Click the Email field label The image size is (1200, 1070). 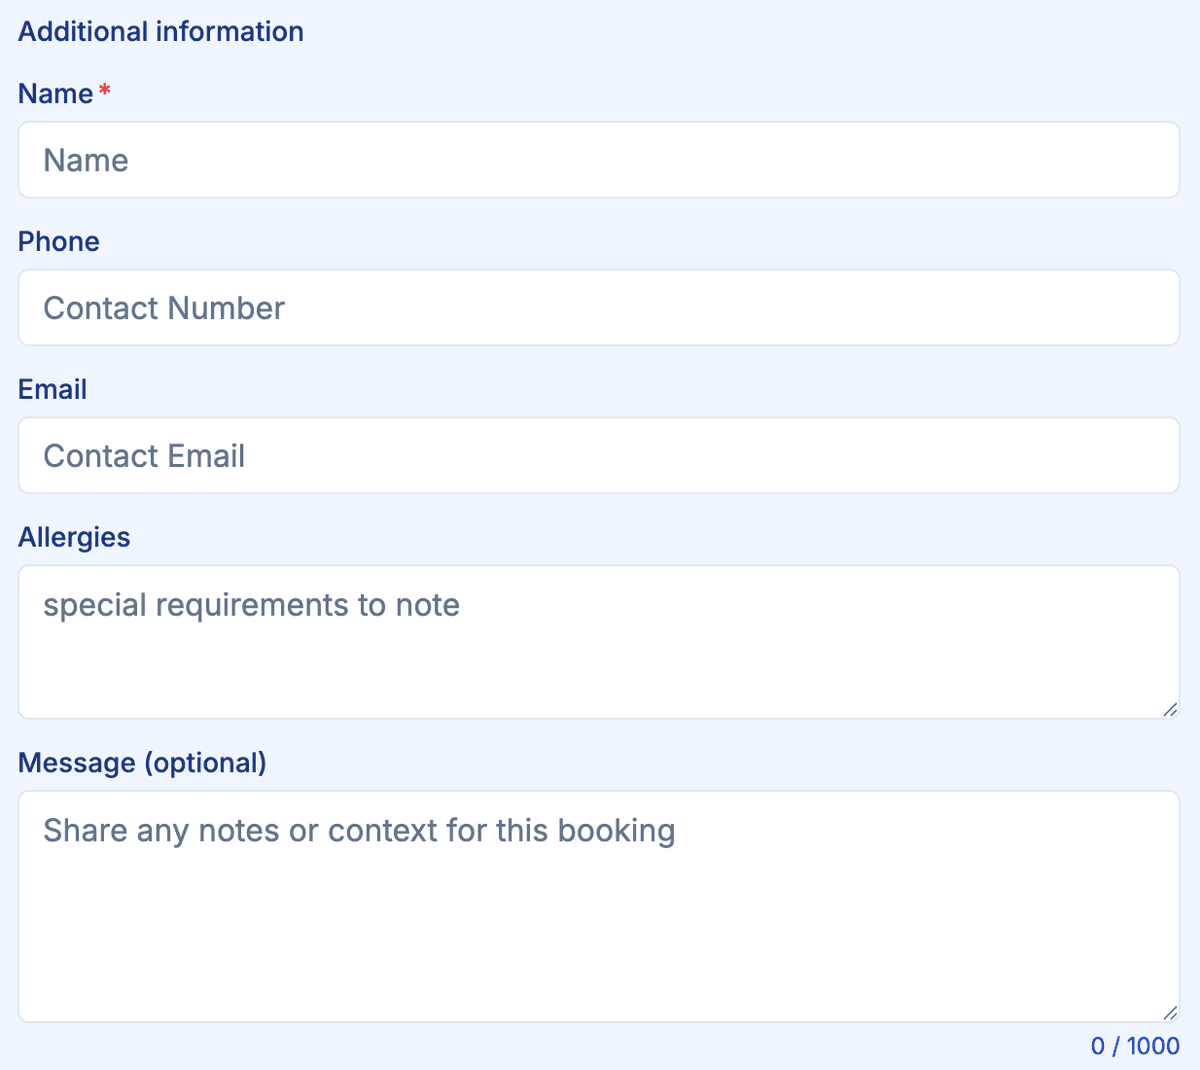click(53, 390)
